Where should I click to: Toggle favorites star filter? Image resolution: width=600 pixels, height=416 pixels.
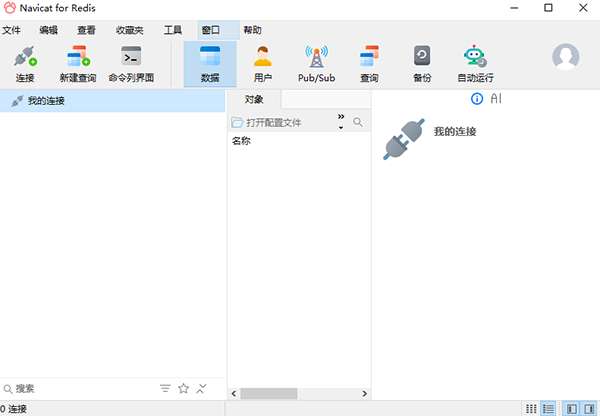[184, 388]
